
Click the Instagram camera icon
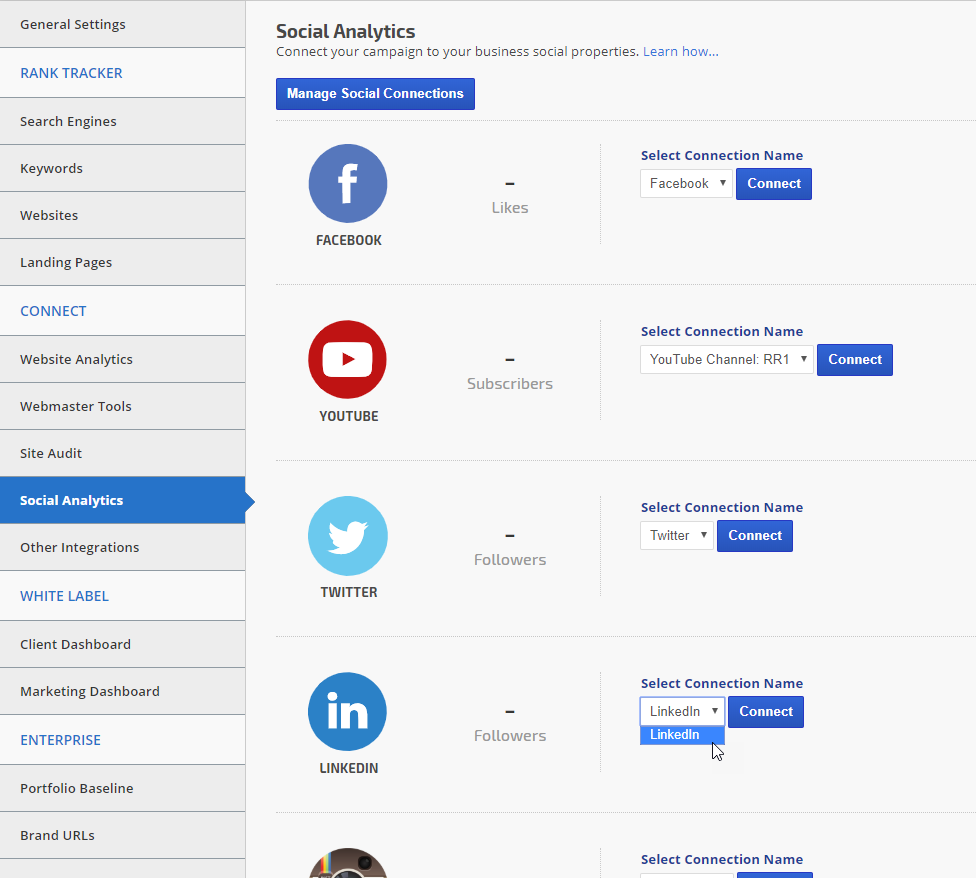tap(348, 863)
